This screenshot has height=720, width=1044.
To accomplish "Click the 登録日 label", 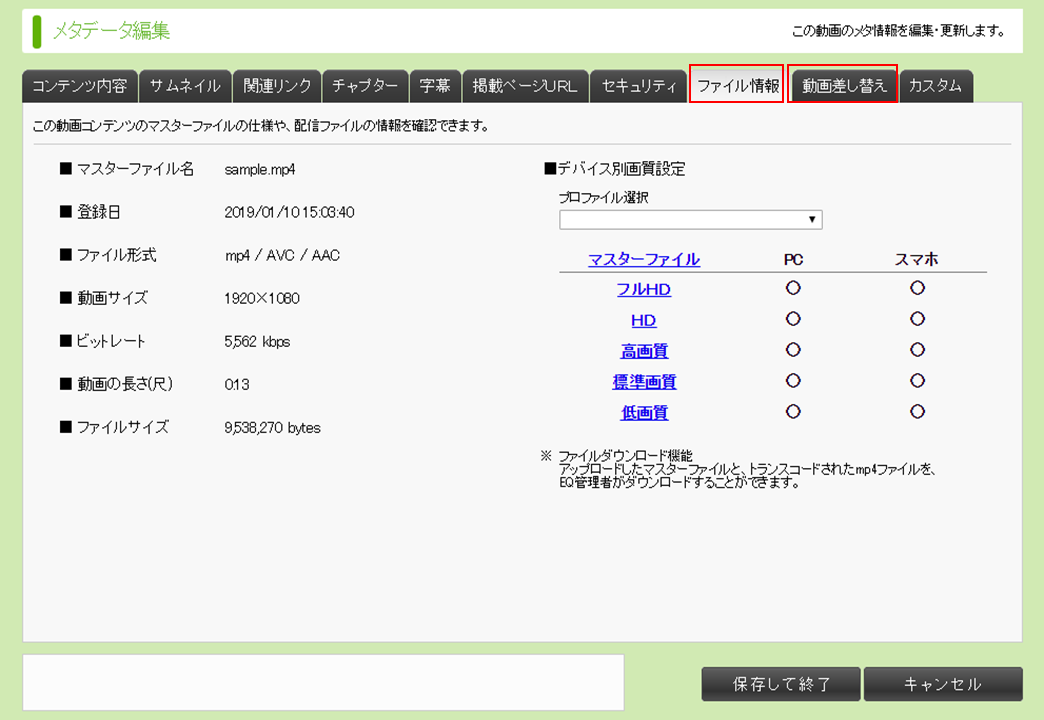I will point(99,212).
